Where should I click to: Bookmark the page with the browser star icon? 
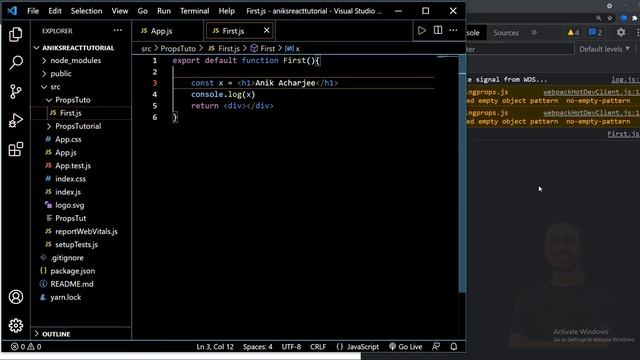[x=610, y=18]
